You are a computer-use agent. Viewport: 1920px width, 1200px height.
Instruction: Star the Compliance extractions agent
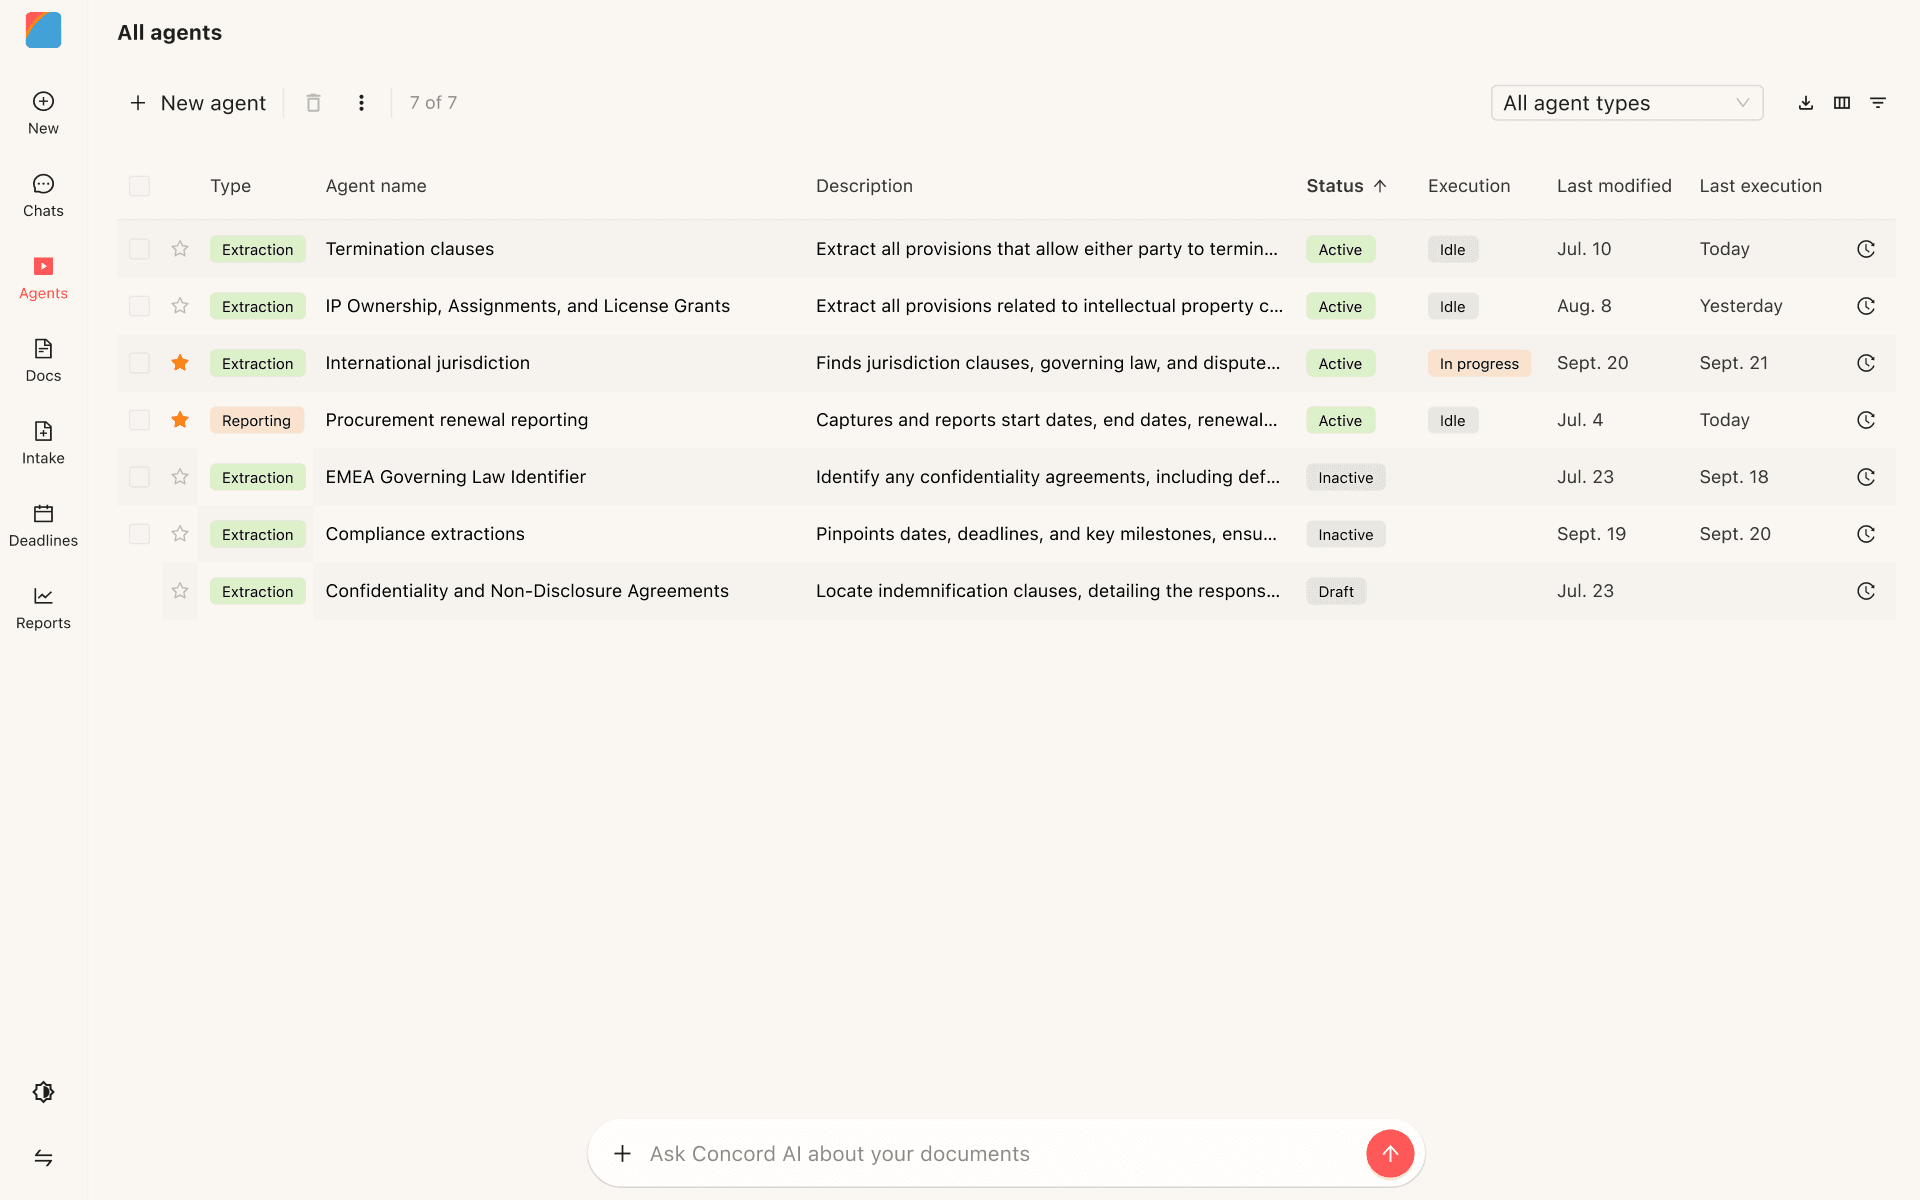180,534
